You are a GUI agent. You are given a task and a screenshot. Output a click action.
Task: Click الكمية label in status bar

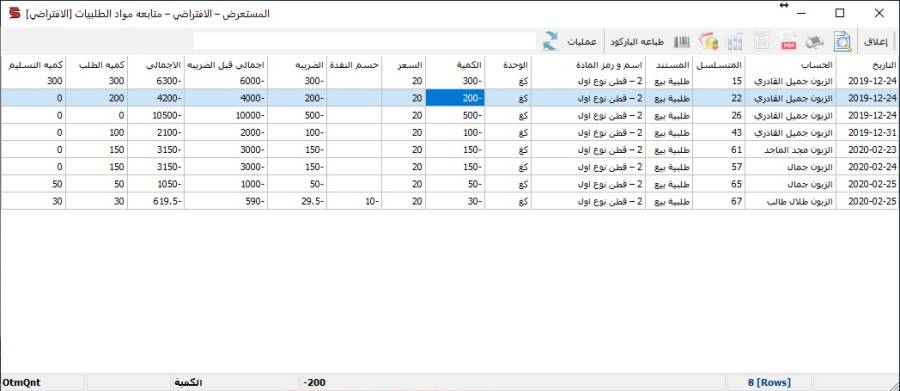coord(188,382)
